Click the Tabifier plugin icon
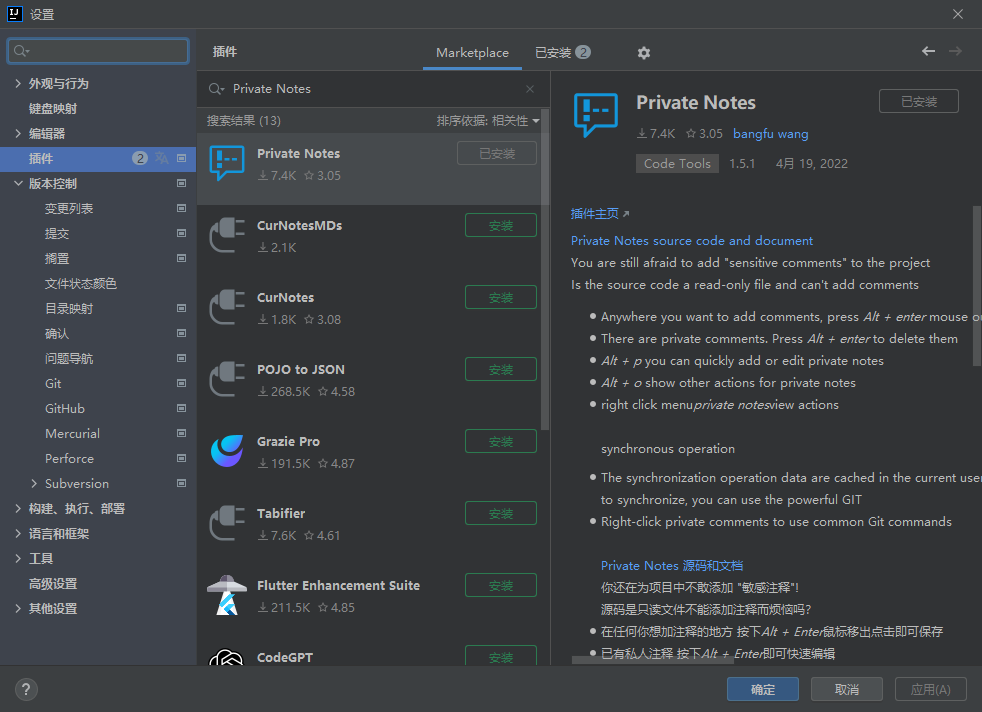 [227, 524]
